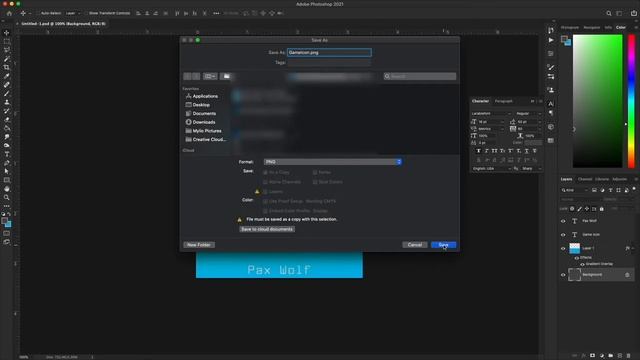Toggle the Alpha Channels checkbox

point(265,182)
